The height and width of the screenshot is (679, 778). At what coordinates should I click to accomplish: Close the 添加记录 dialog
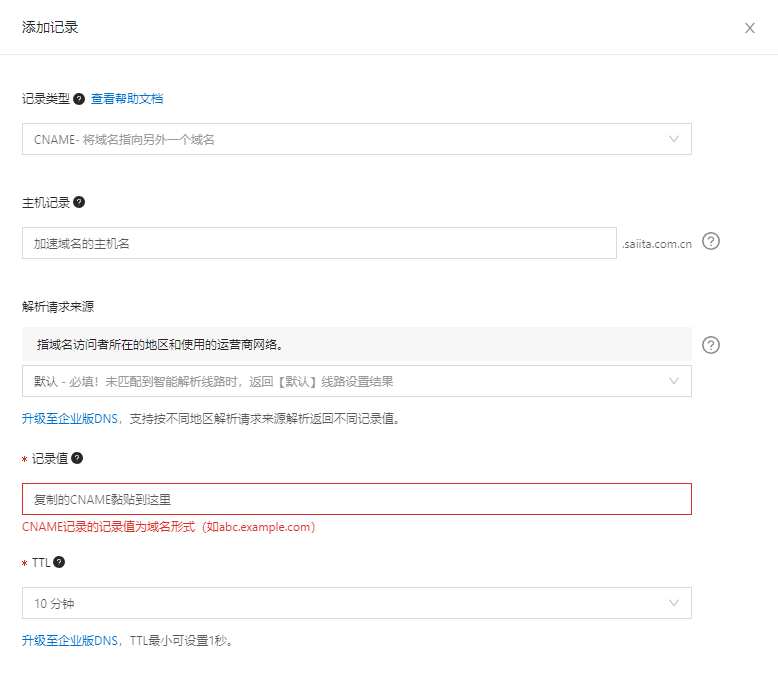749,28
